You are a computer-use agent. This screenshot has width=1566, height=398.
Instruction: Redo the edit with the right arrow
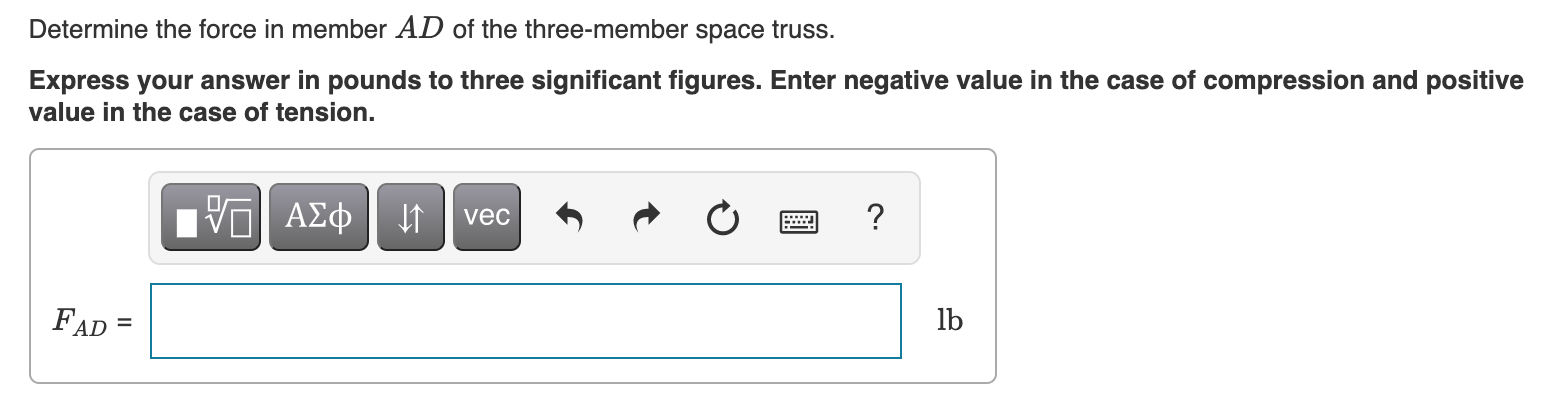[647, 216]
